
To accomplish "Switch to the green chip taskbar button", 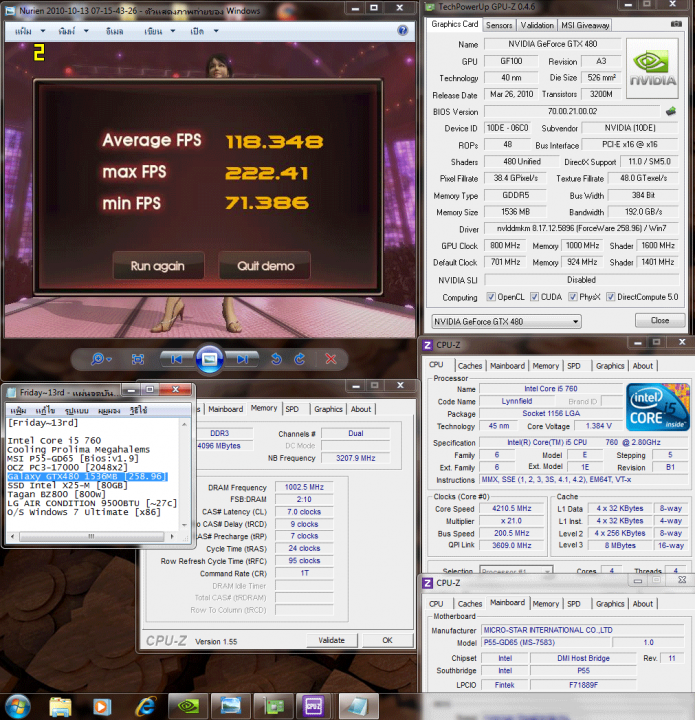I will coord(273,706).
